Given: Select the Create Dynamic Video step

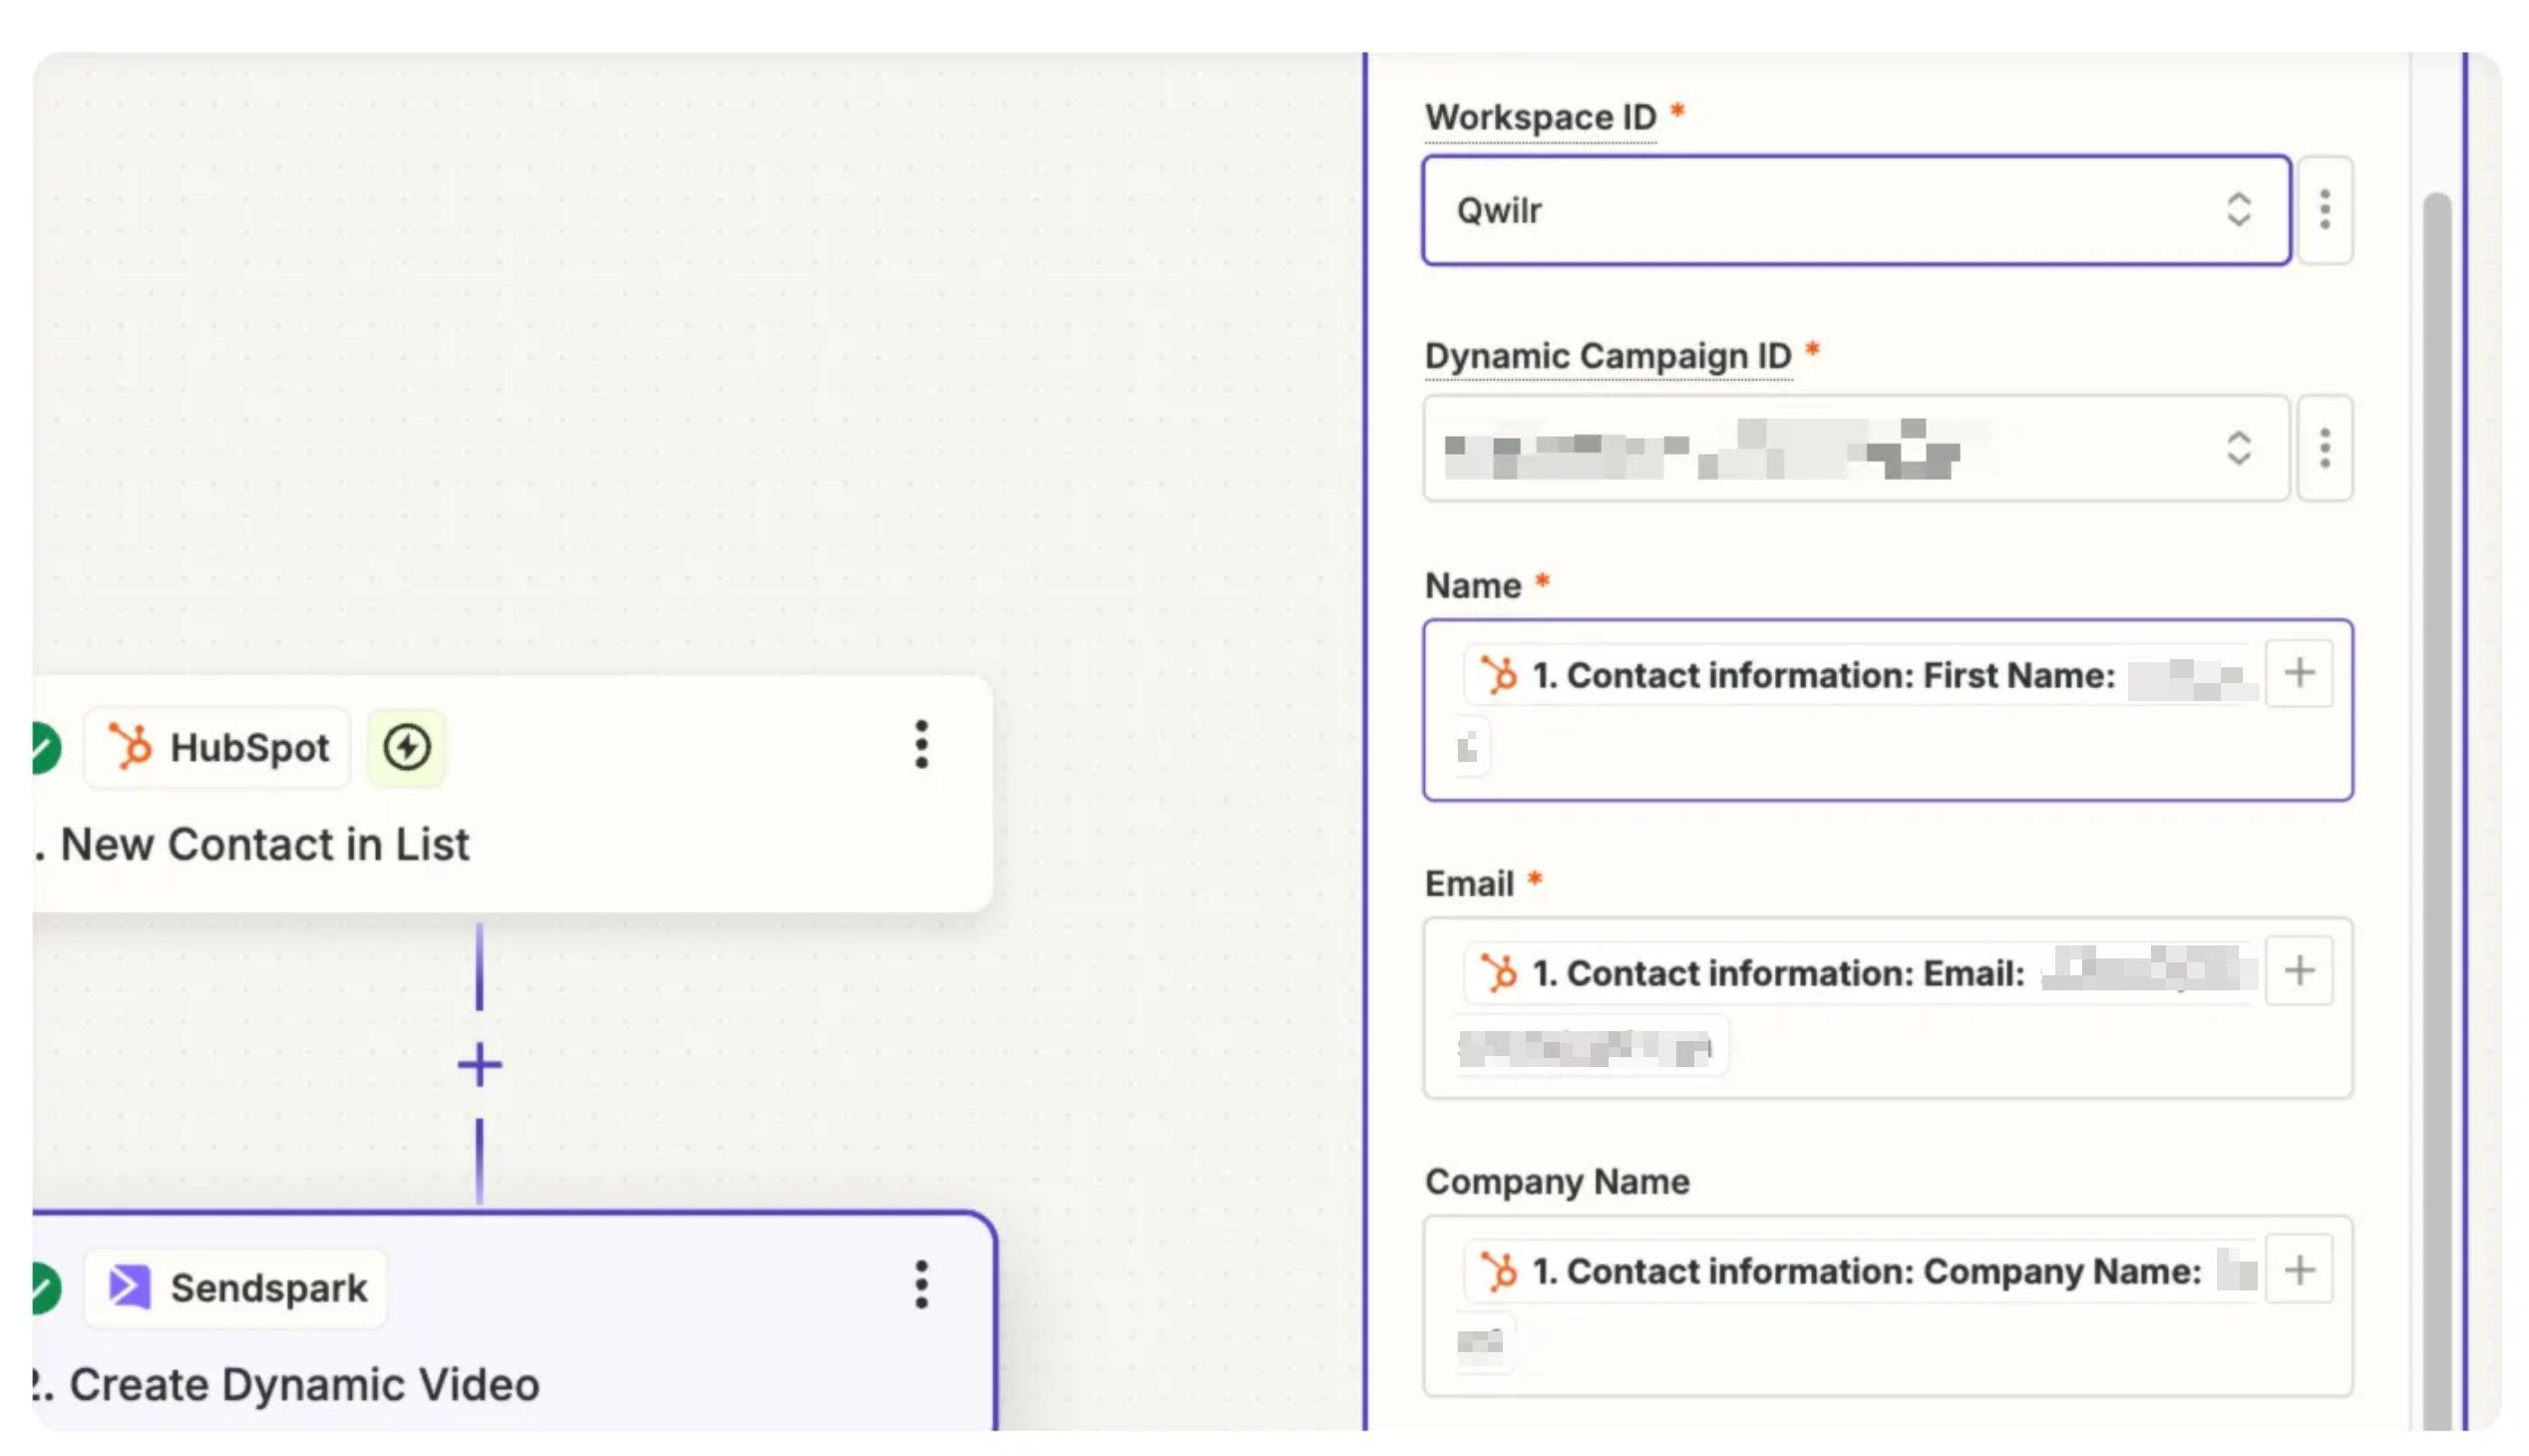Looking at the screenshot, I should pos(304,1385).
